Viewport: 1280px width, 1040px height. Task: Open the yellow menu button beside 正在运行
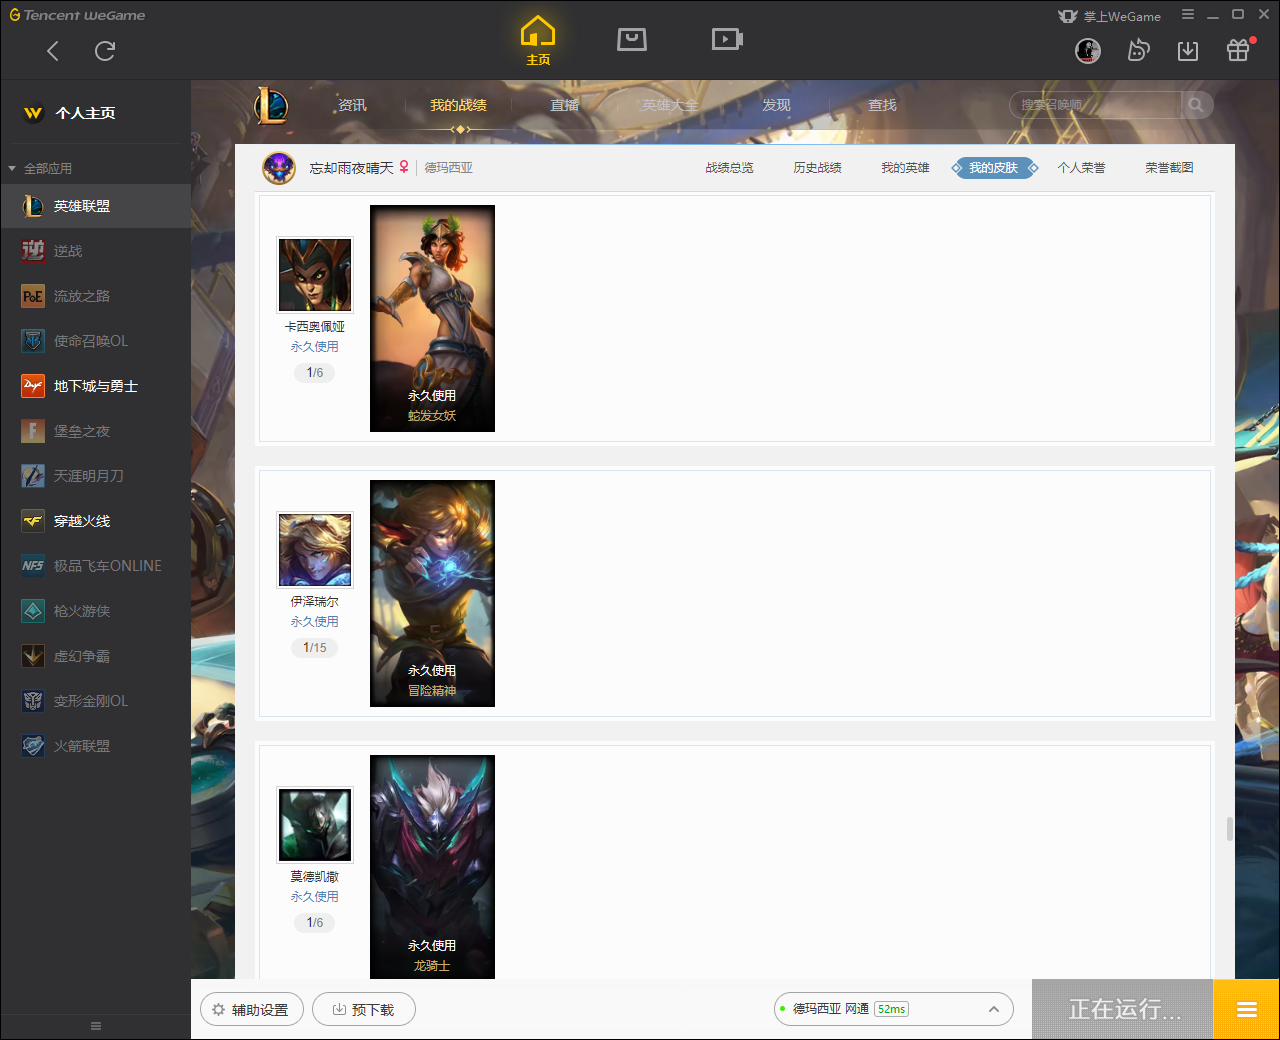coord(1246,1009)
